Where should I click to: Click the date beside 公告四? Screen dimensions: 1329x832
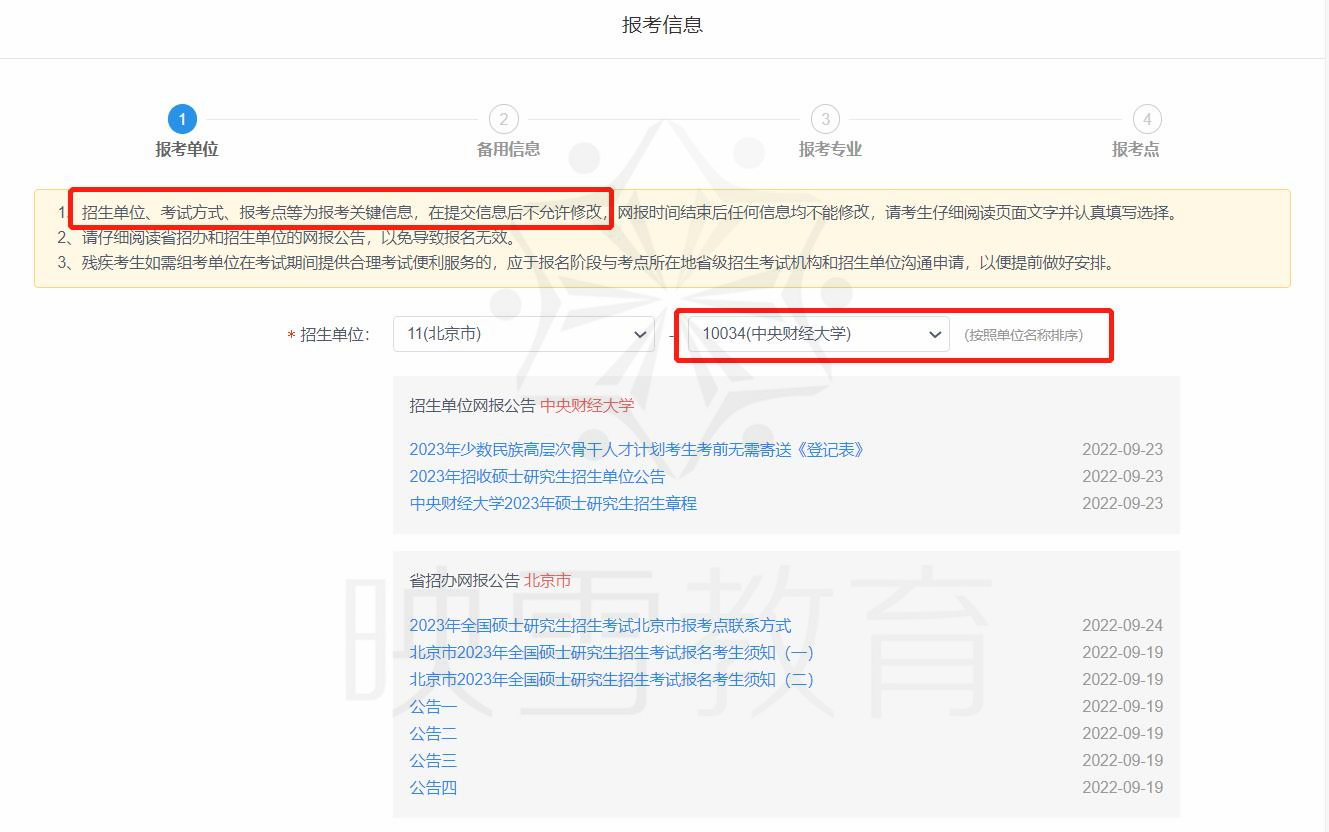coord(1123,788)
